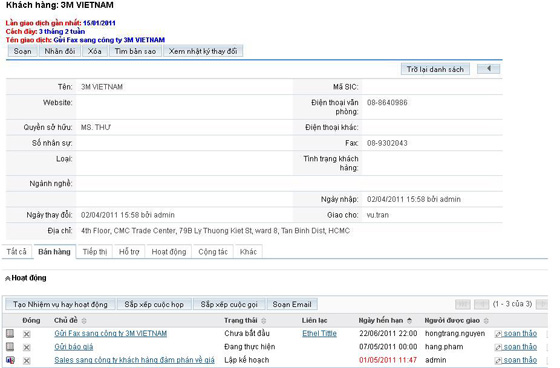Open the Gửi Fax sang công ty 3M VIETNAM link
The height and width of the screenshot is (368, 560).
pos(111,333)
